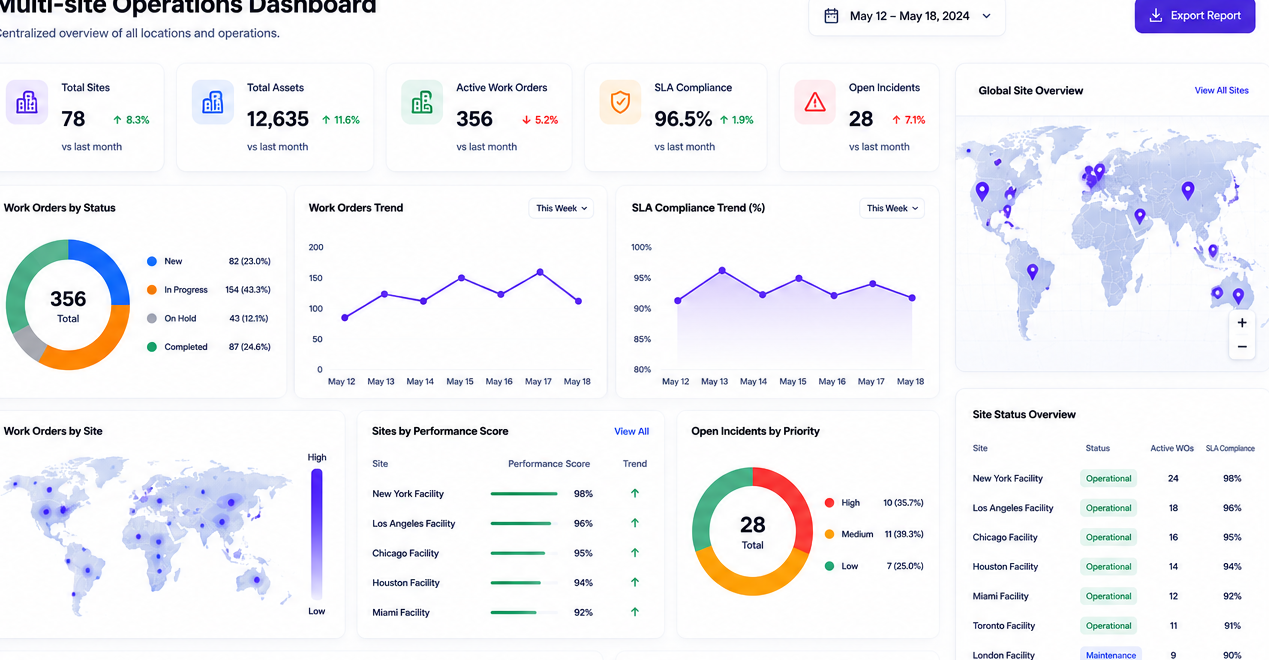This screenshot has height=660, width=1269.
Task: Click Houston Facility in Site Status Overview
Action: 1005,566
